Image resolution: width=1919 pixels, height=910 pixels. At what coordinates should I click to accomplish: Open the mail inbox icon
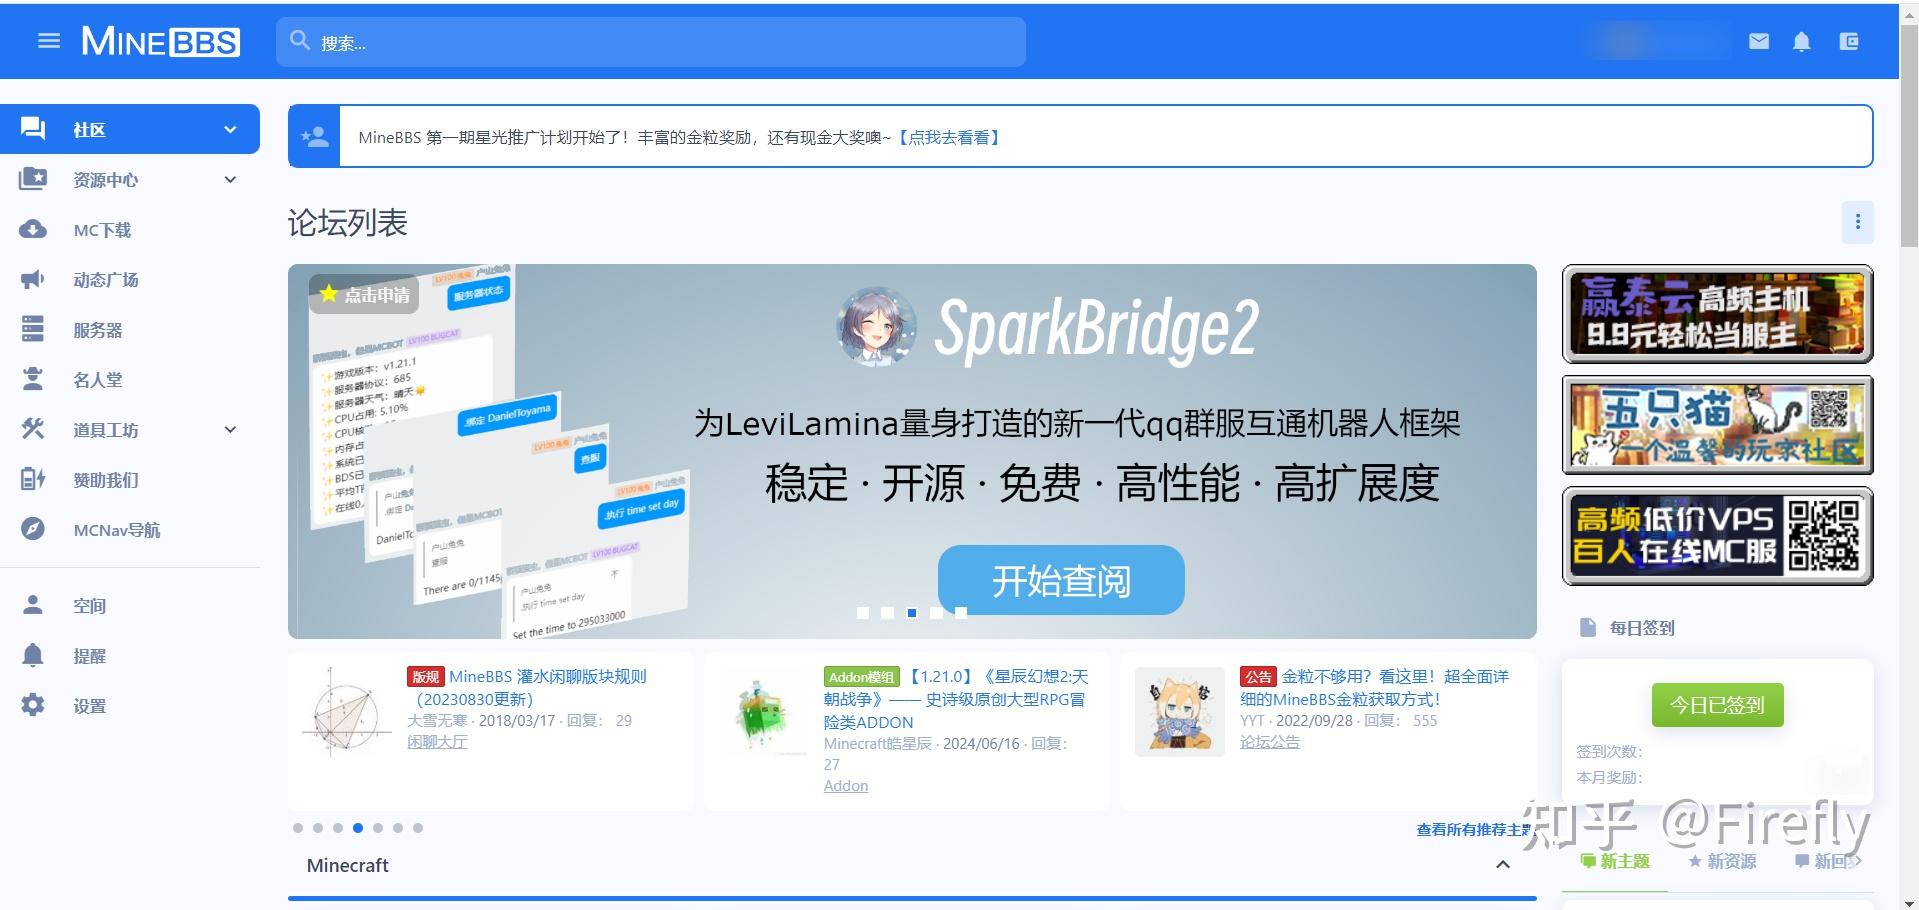(x=1759, y=41)
